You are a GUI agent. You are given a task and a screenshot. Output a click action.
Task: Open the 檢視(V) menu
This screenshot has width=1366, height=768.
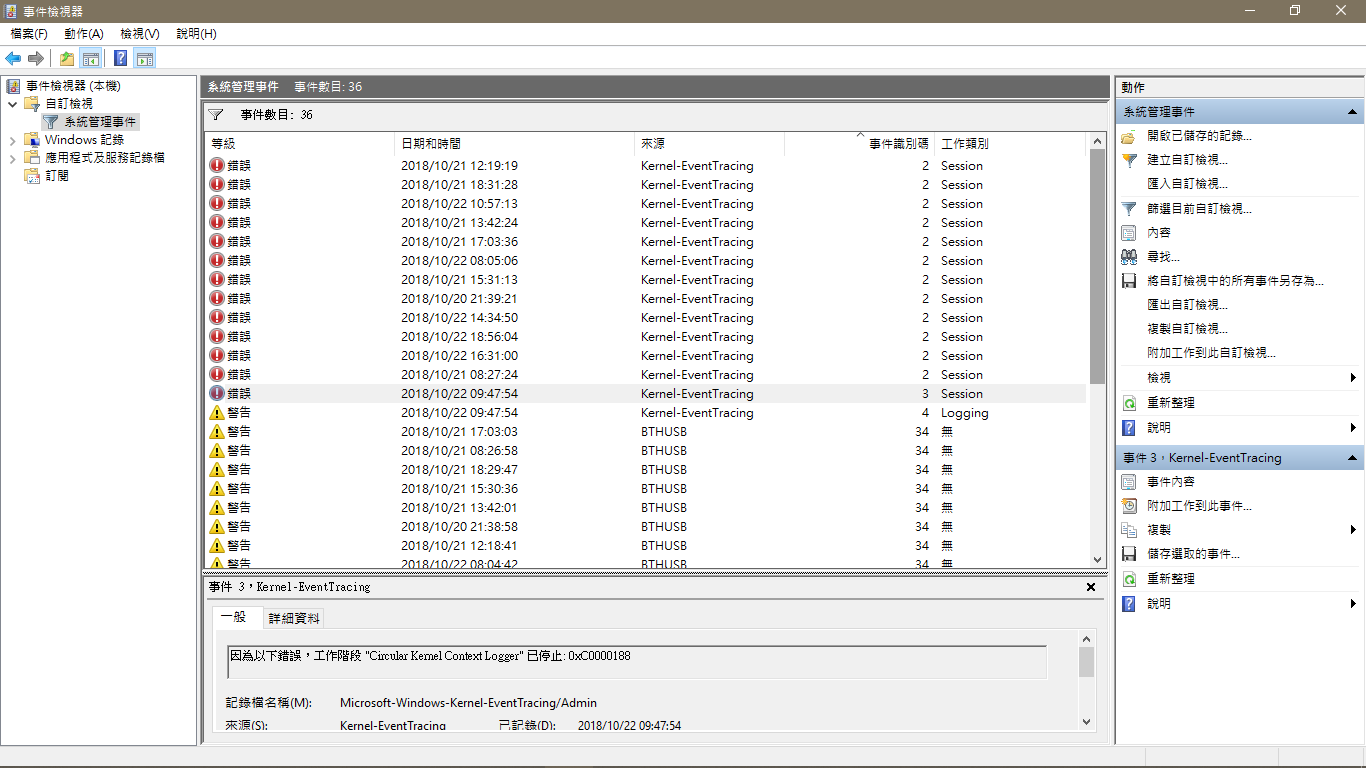click(x=140, y=34)
